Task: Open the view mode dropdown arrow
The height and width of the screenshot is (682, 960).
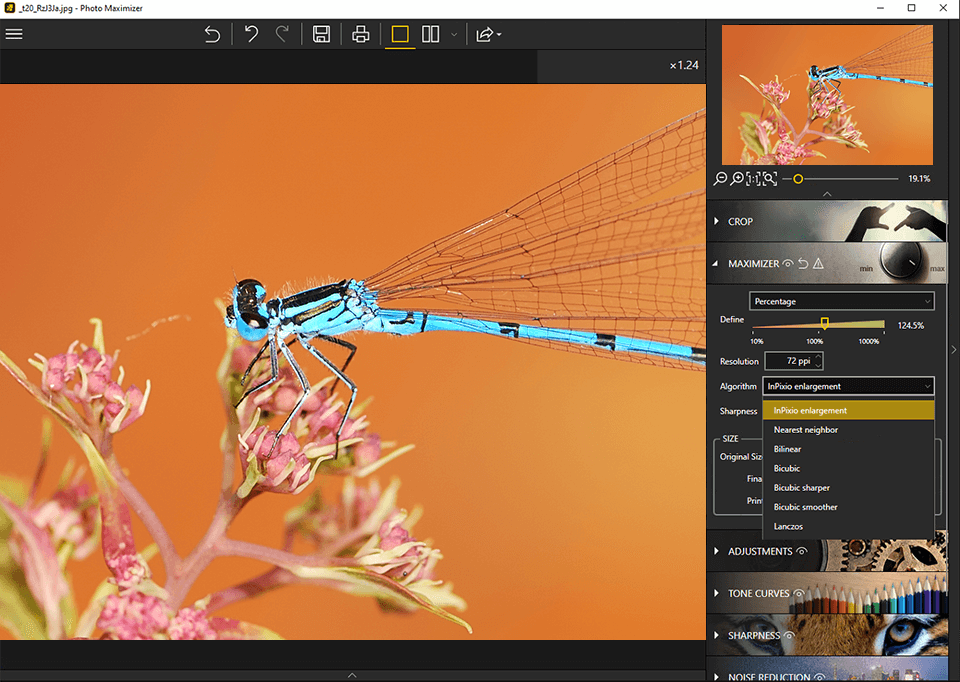Action: coord(452,33)
